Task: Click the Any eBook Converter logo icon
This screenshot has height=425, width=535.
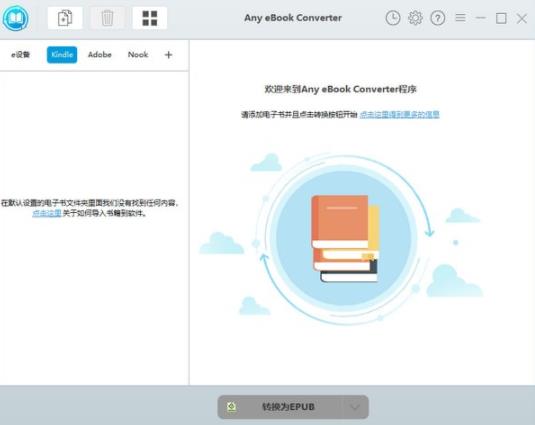Action: coord(15,18)
